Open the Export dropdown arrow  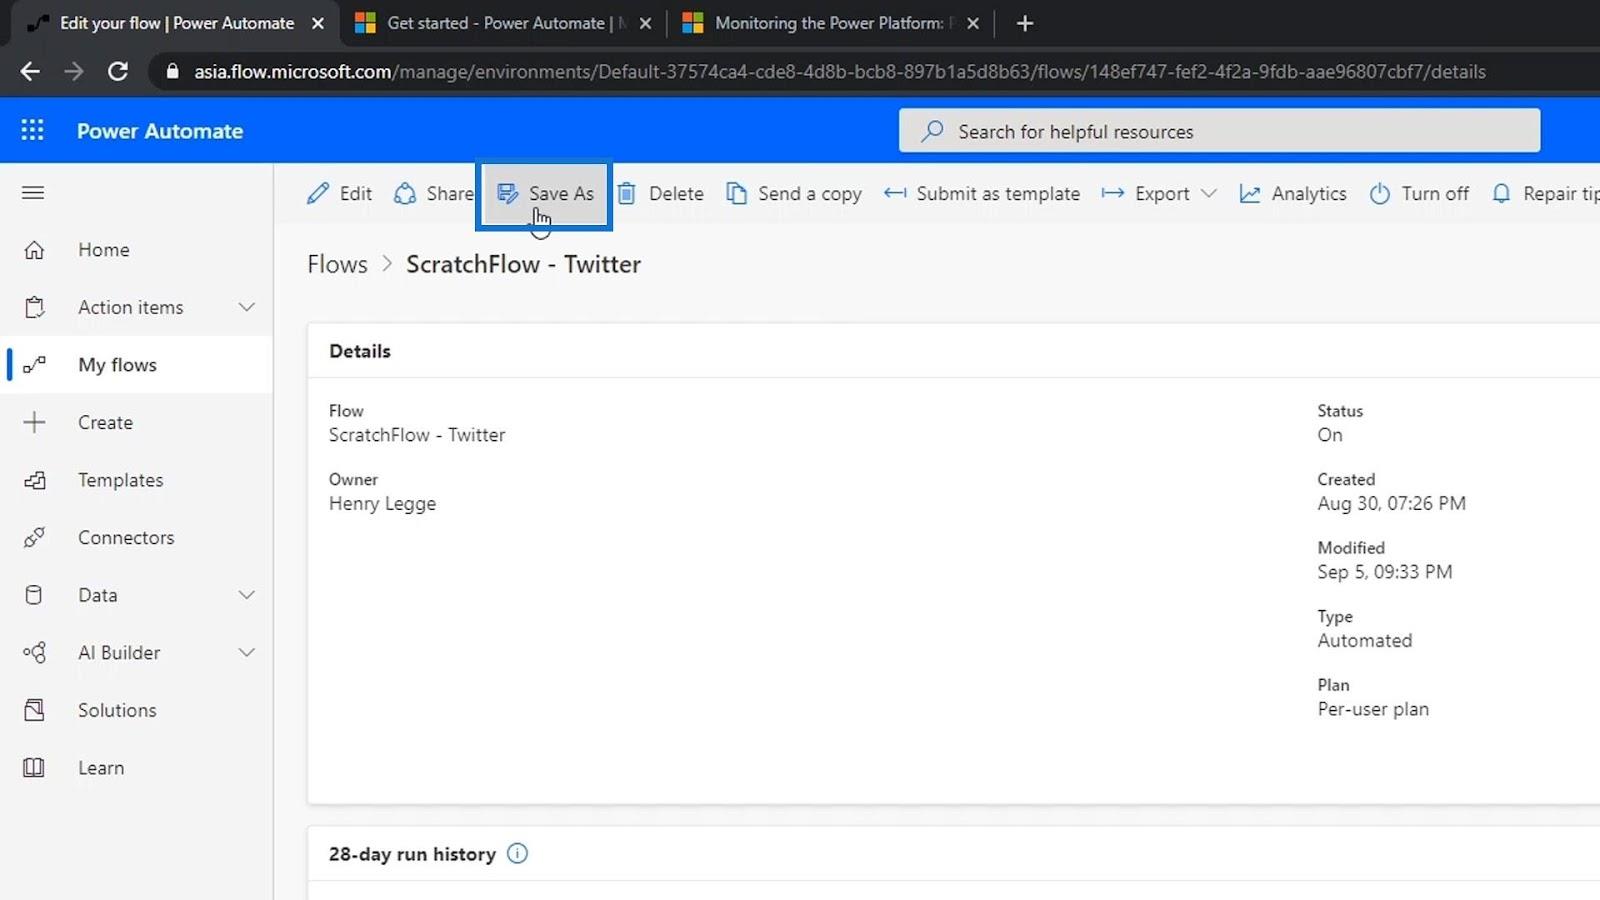(x=1209, y=193)
